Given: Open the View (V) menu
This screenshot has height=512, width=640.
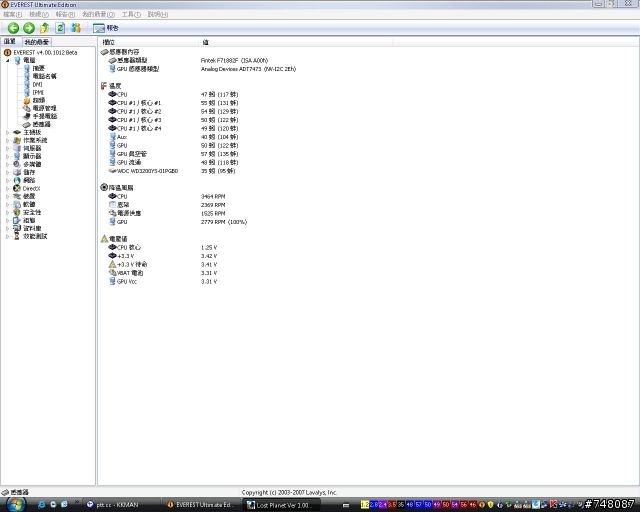Looking at the screenshot, I should click(x=39, y=14).
